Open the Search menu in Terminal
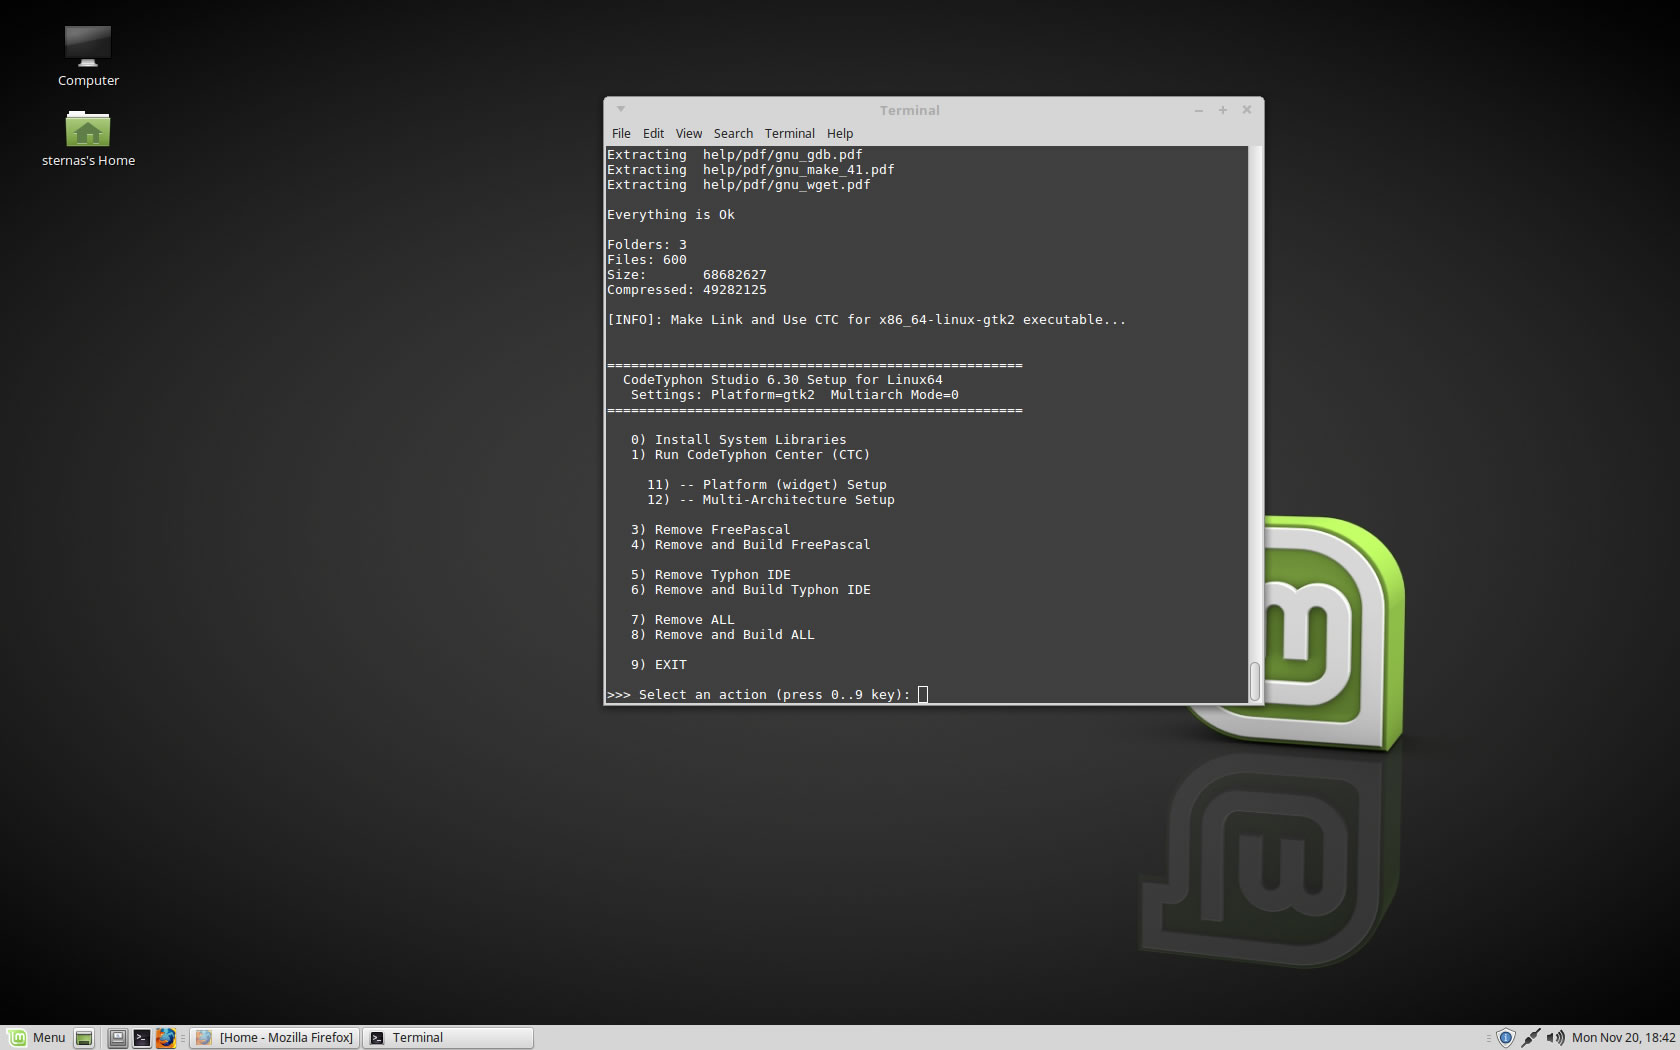The width and height of the screenshot is (1680, 1050). pyautogui.click(x=733, y=133)
